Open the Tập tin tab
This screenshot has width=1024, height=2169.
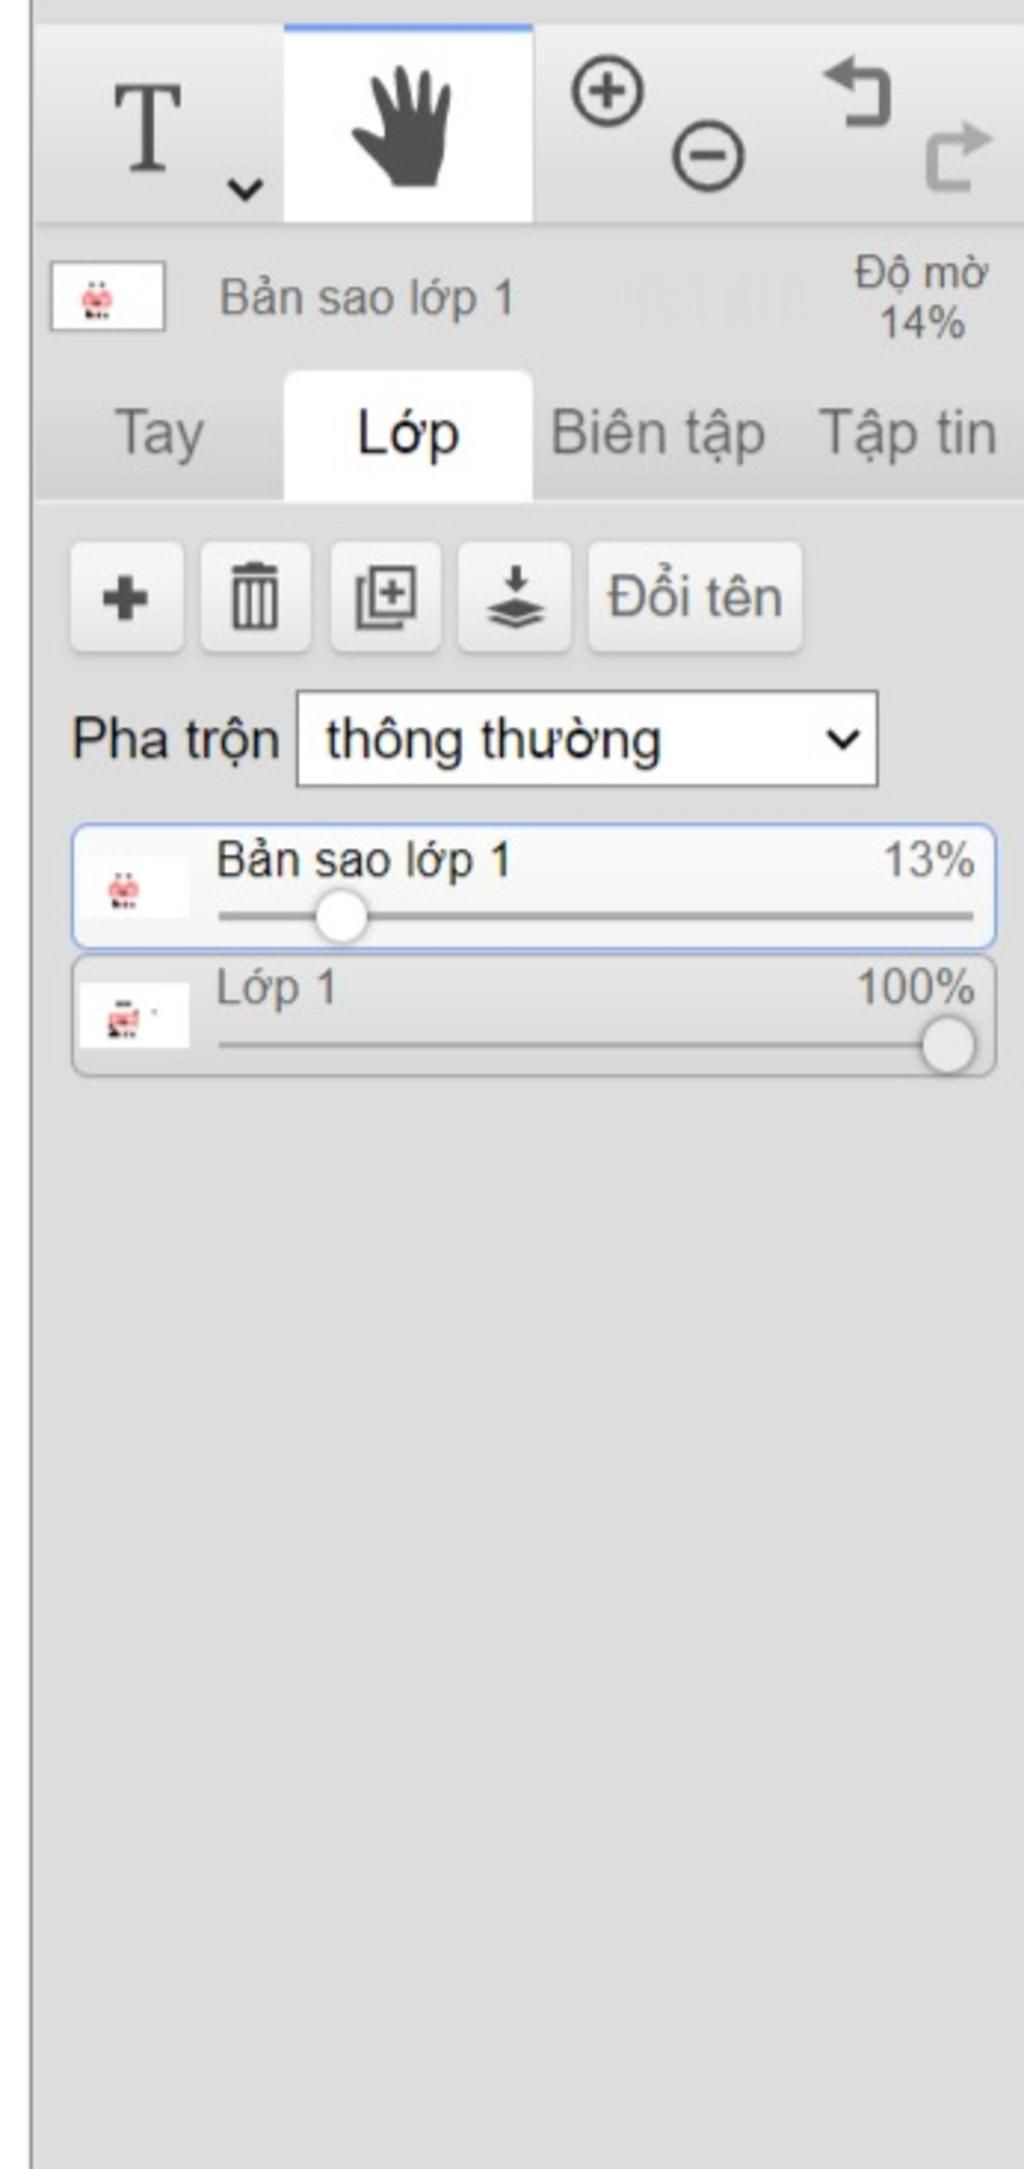(907, 434)
